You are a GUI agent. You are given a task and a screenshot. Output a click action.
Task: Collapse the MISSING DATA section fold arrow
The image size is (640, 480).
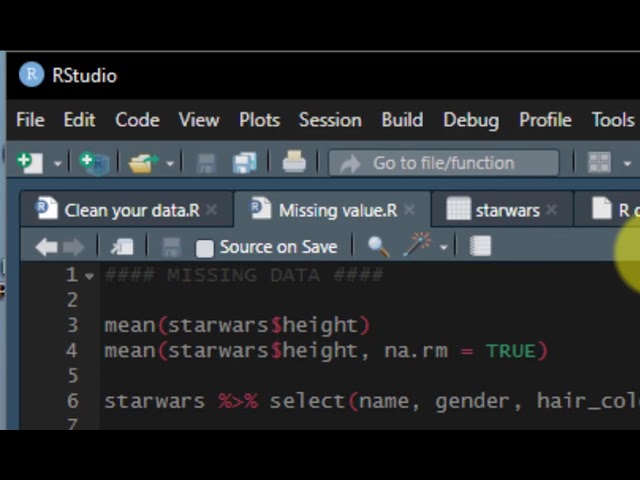pos(89,277)
